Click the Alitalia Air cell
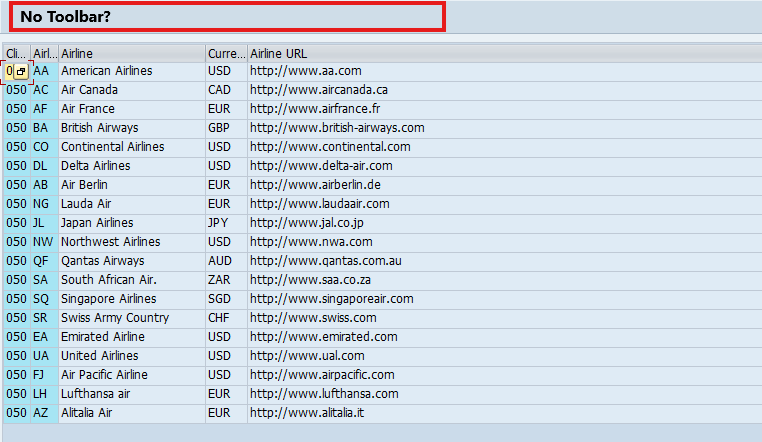 coord(132,412)
